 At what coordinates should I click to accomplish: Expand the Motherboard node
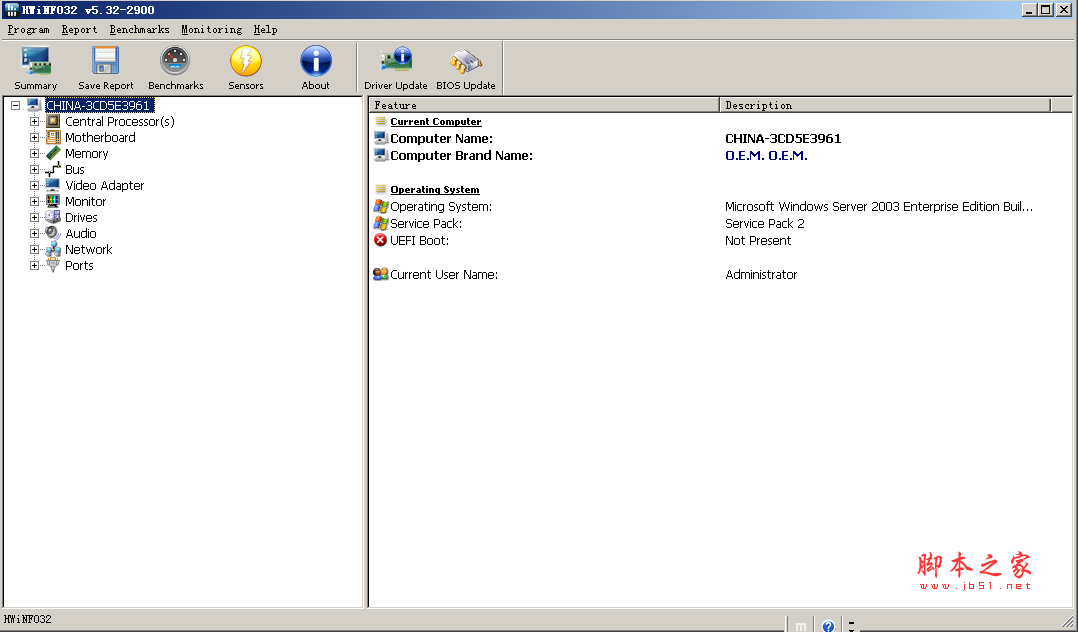34,138
